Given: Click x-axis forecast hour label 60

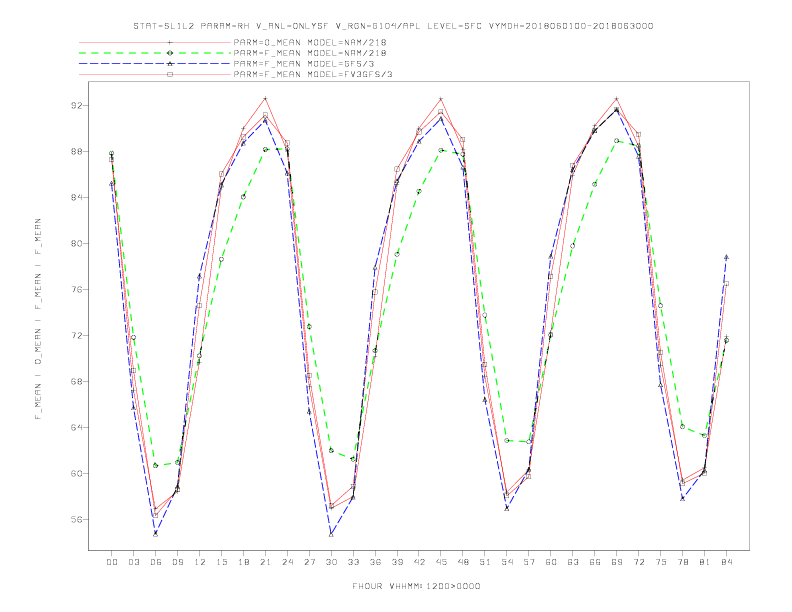Looking at the screenshot, I should [x=551, y=562].
